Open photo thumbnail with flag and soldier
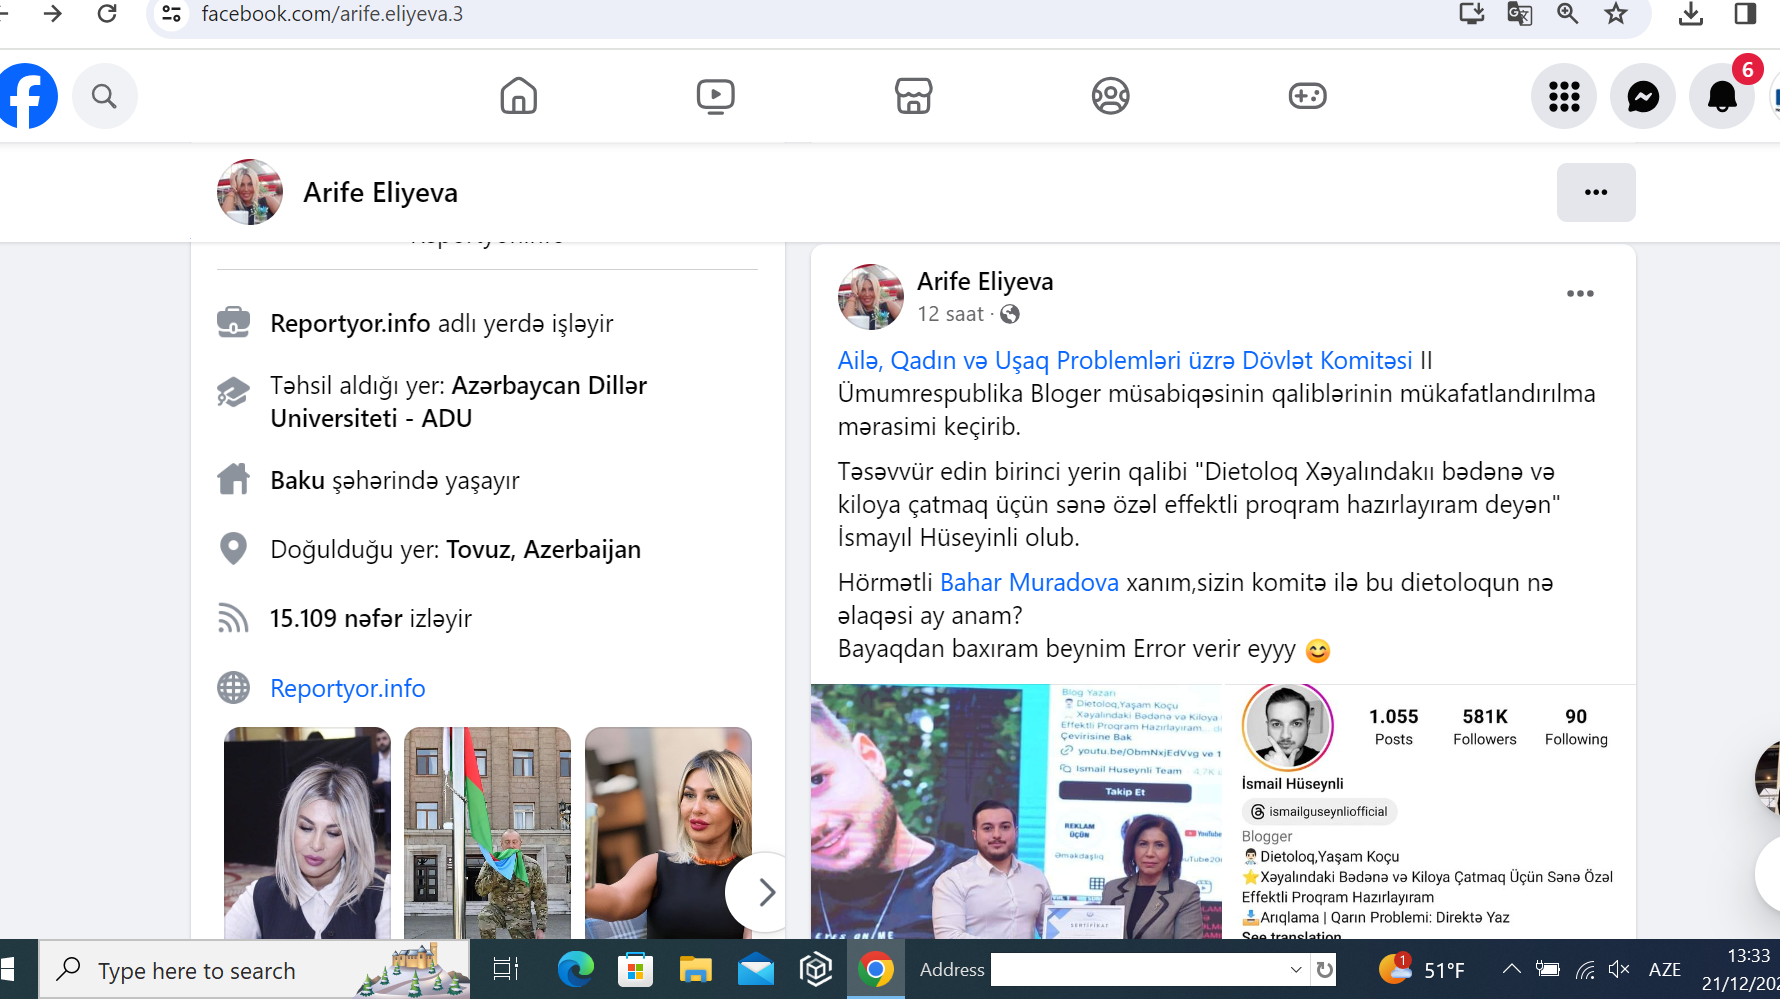The width and height of the screenshot is (1780, 999). click(487, 833)
